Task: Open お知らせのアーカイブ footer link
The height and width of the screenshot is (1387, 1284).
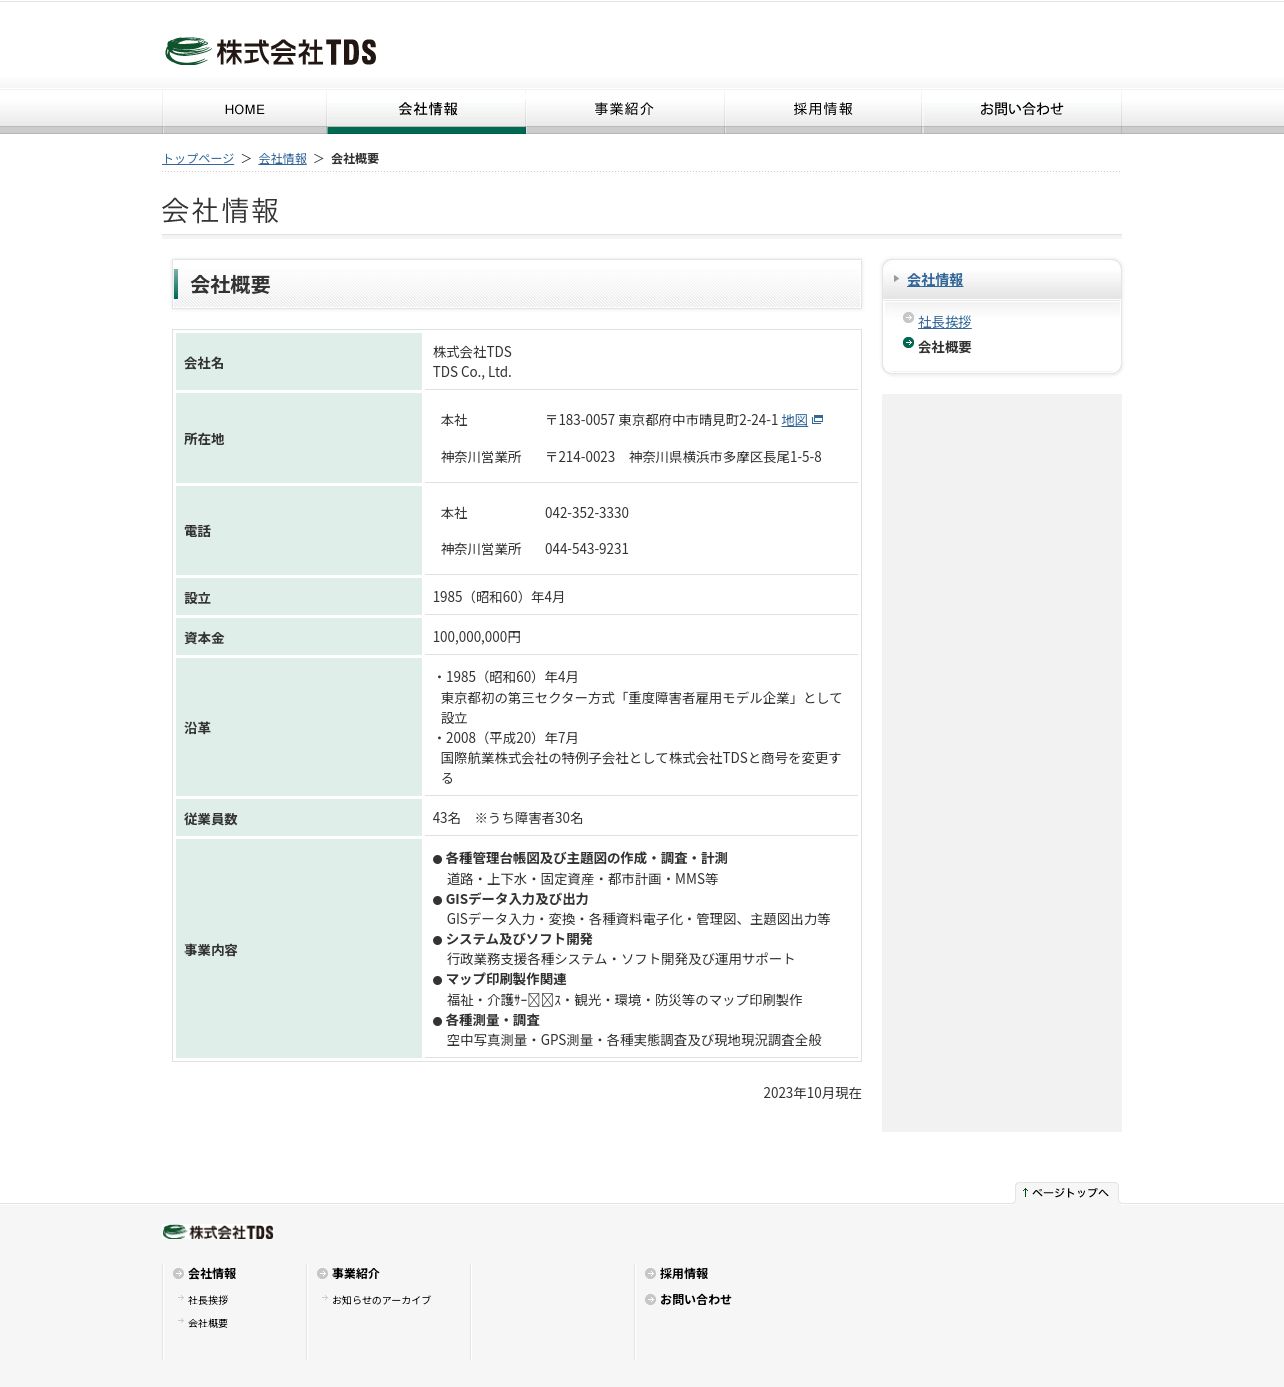Action: (381, 1300)
